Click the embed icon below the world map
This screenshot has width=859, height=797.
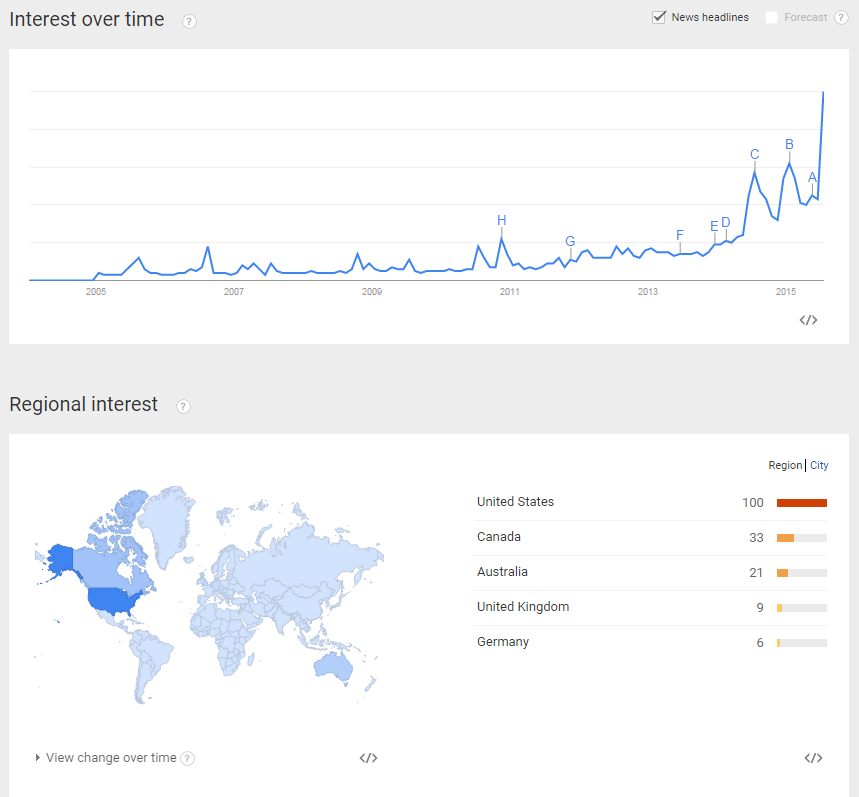tap(368, 758)
